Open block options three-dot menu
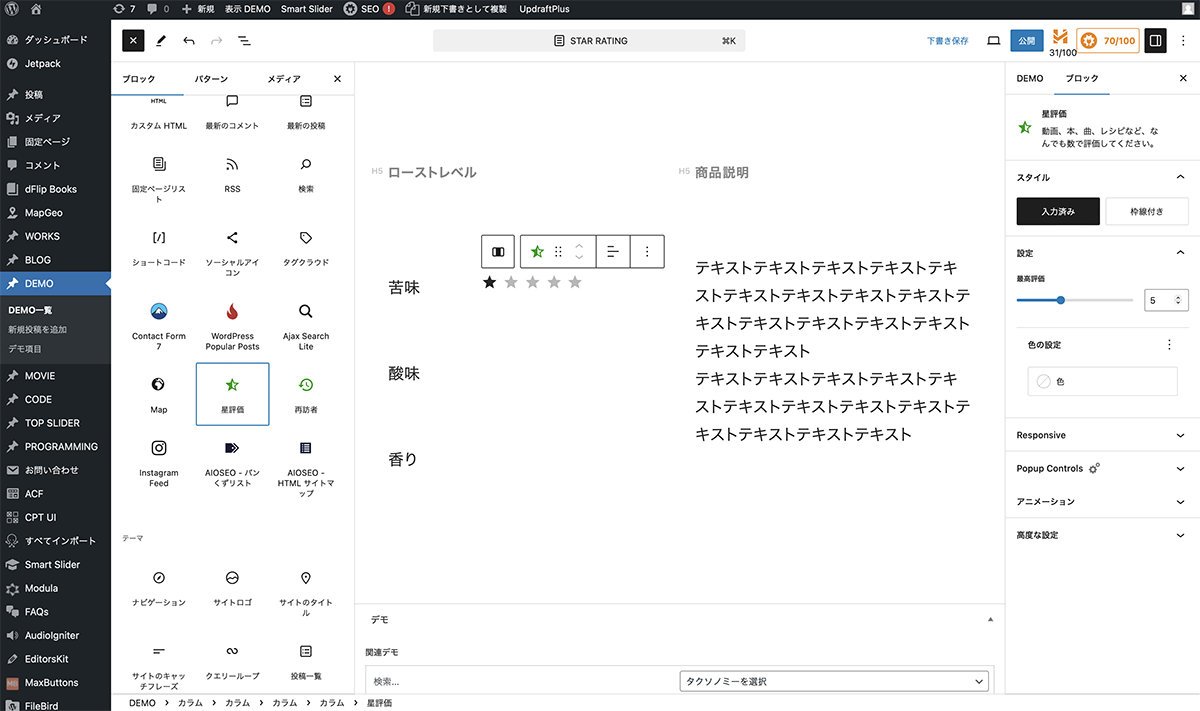The image size is (1200, 711). click(647, 252)
